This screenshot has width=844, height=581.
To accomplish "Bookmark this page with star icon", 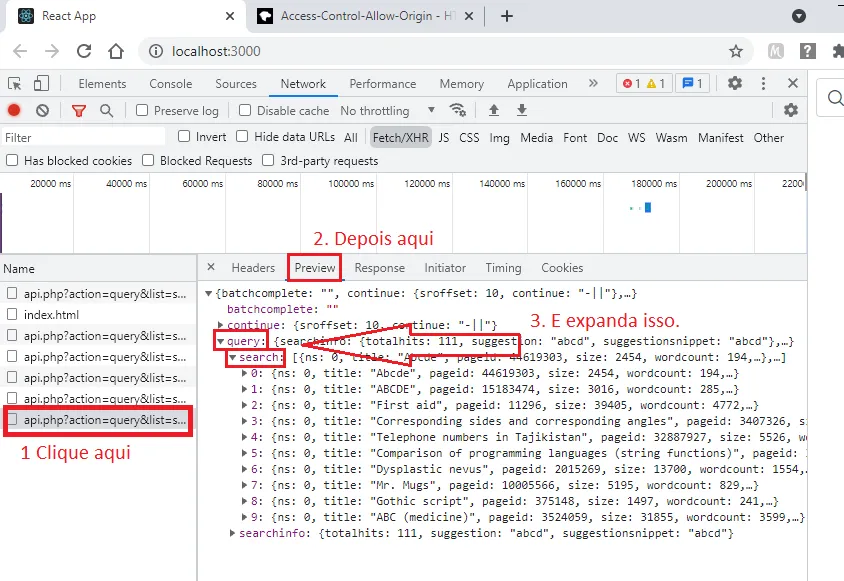I will pyautogui.click(x=736, y=51).
